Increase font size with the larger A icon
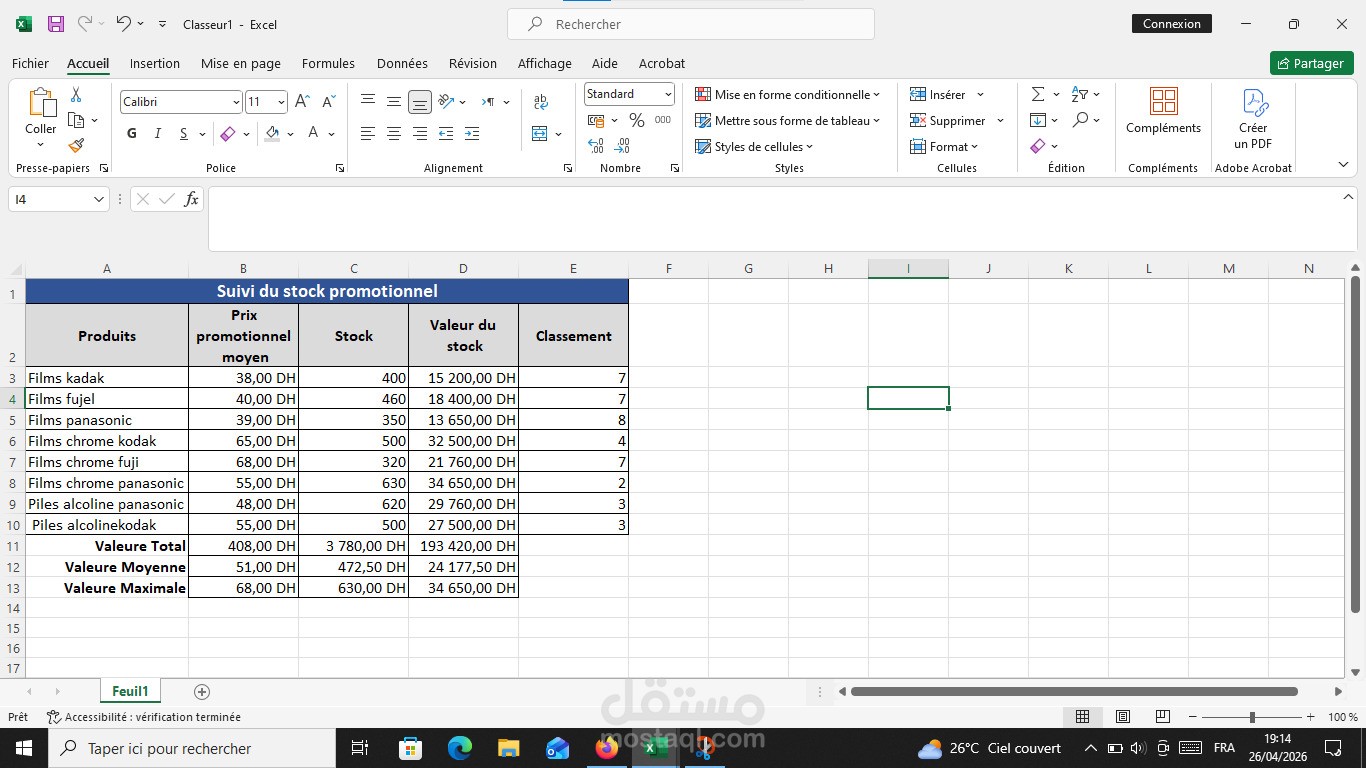The height and width of the screenshot is (768, 1366). click(x=302, y=102)
